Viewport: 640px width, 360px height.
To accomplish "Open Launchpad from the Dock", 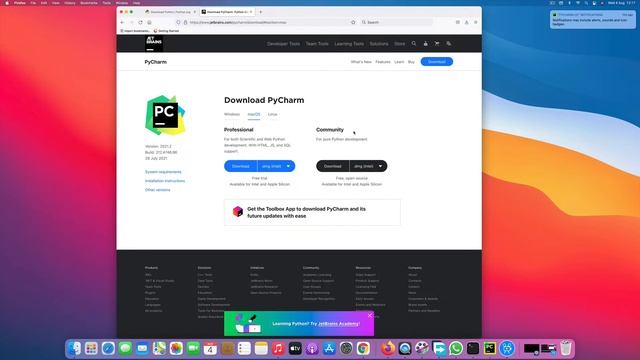I will click(x=91, y=348).
